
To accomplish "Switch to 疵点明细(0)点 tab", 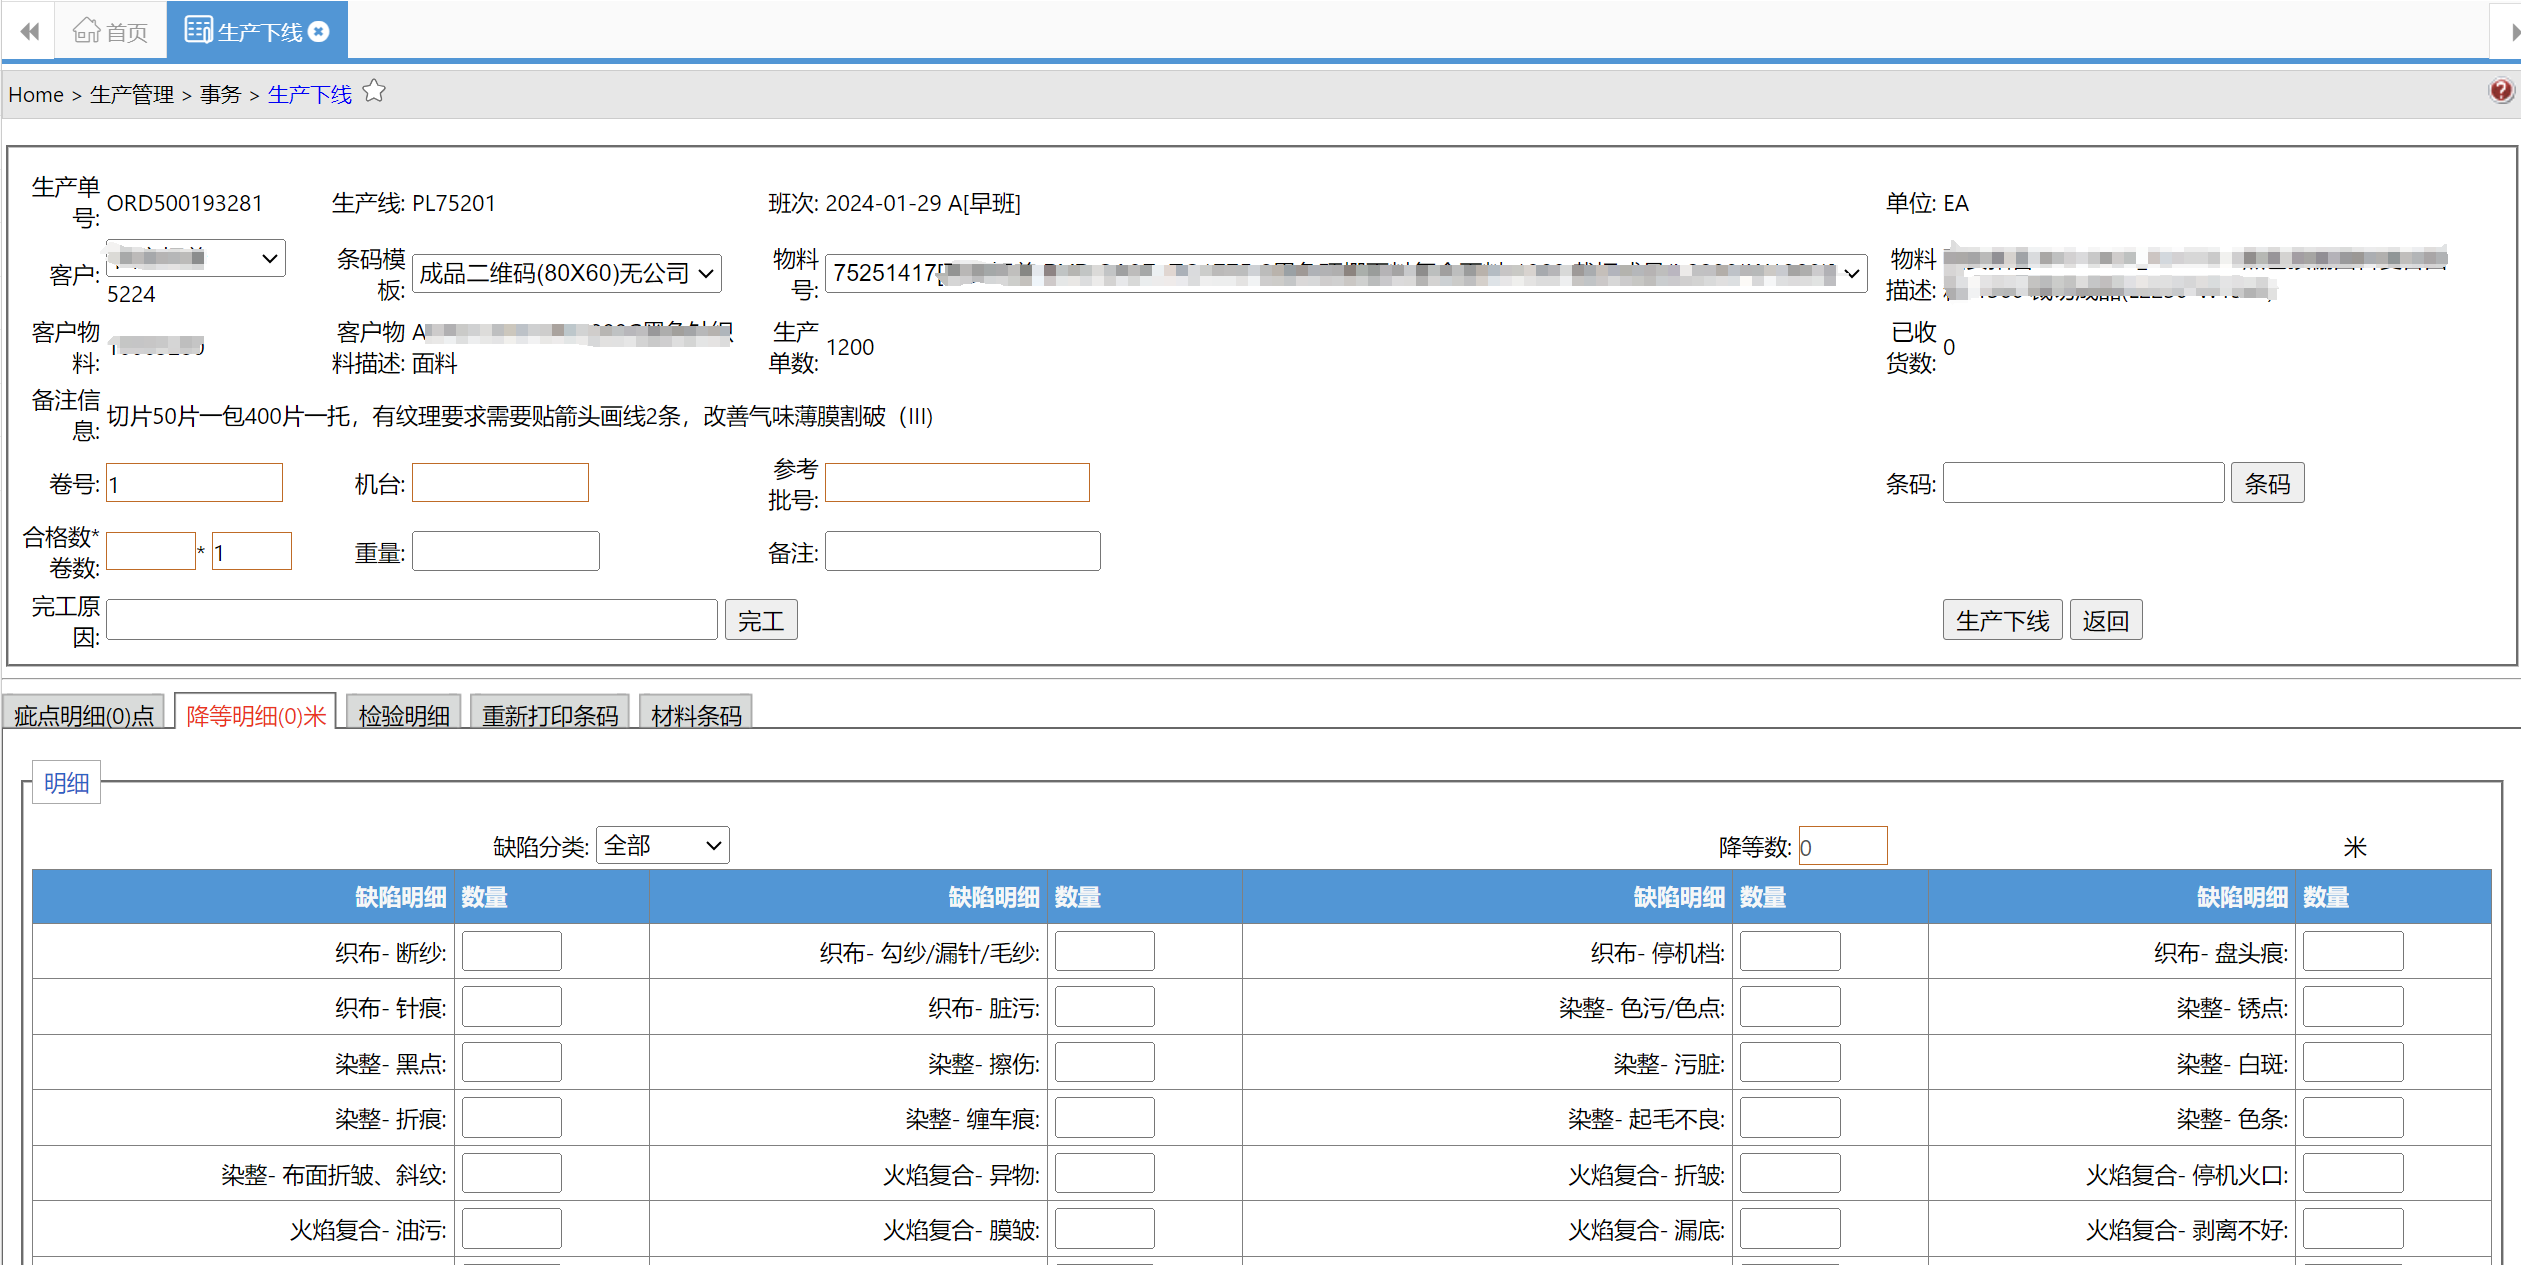I will pyautogui.click(x=84, y=714).
